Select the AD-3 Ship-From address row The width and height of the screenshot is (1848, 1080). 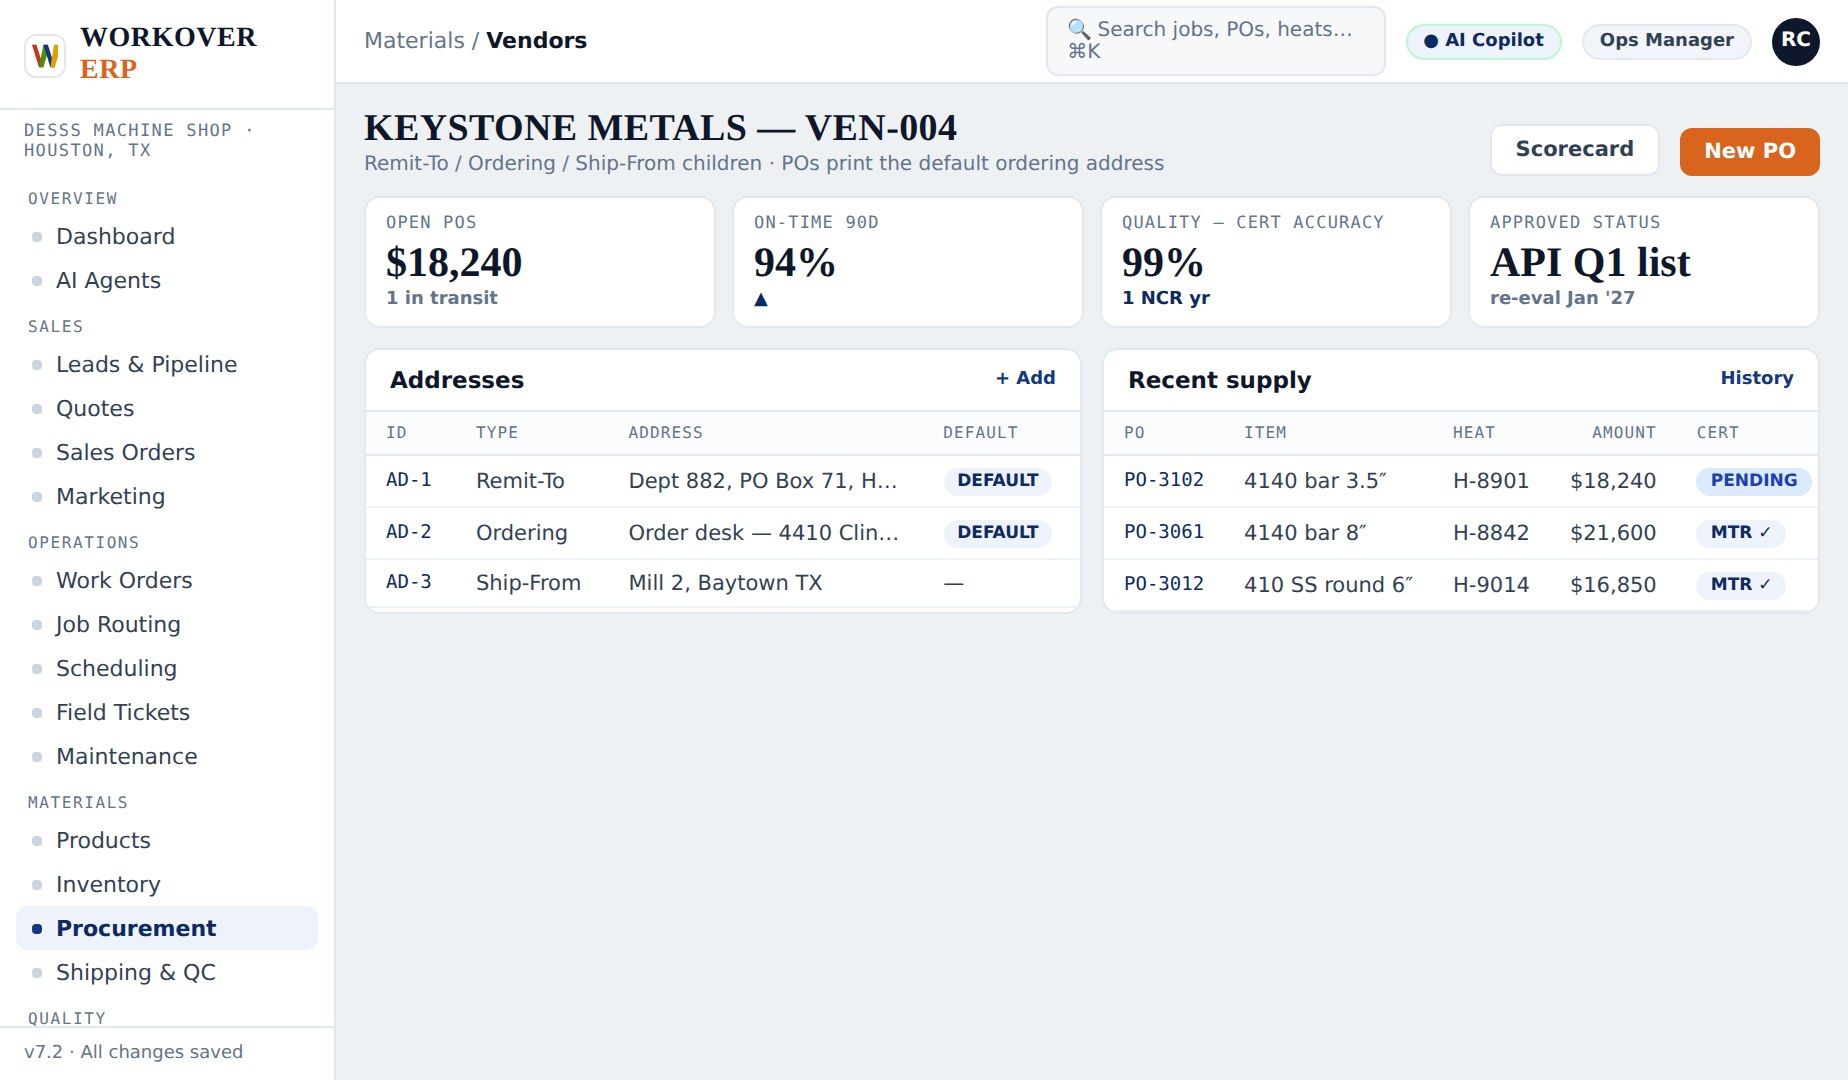722,583
